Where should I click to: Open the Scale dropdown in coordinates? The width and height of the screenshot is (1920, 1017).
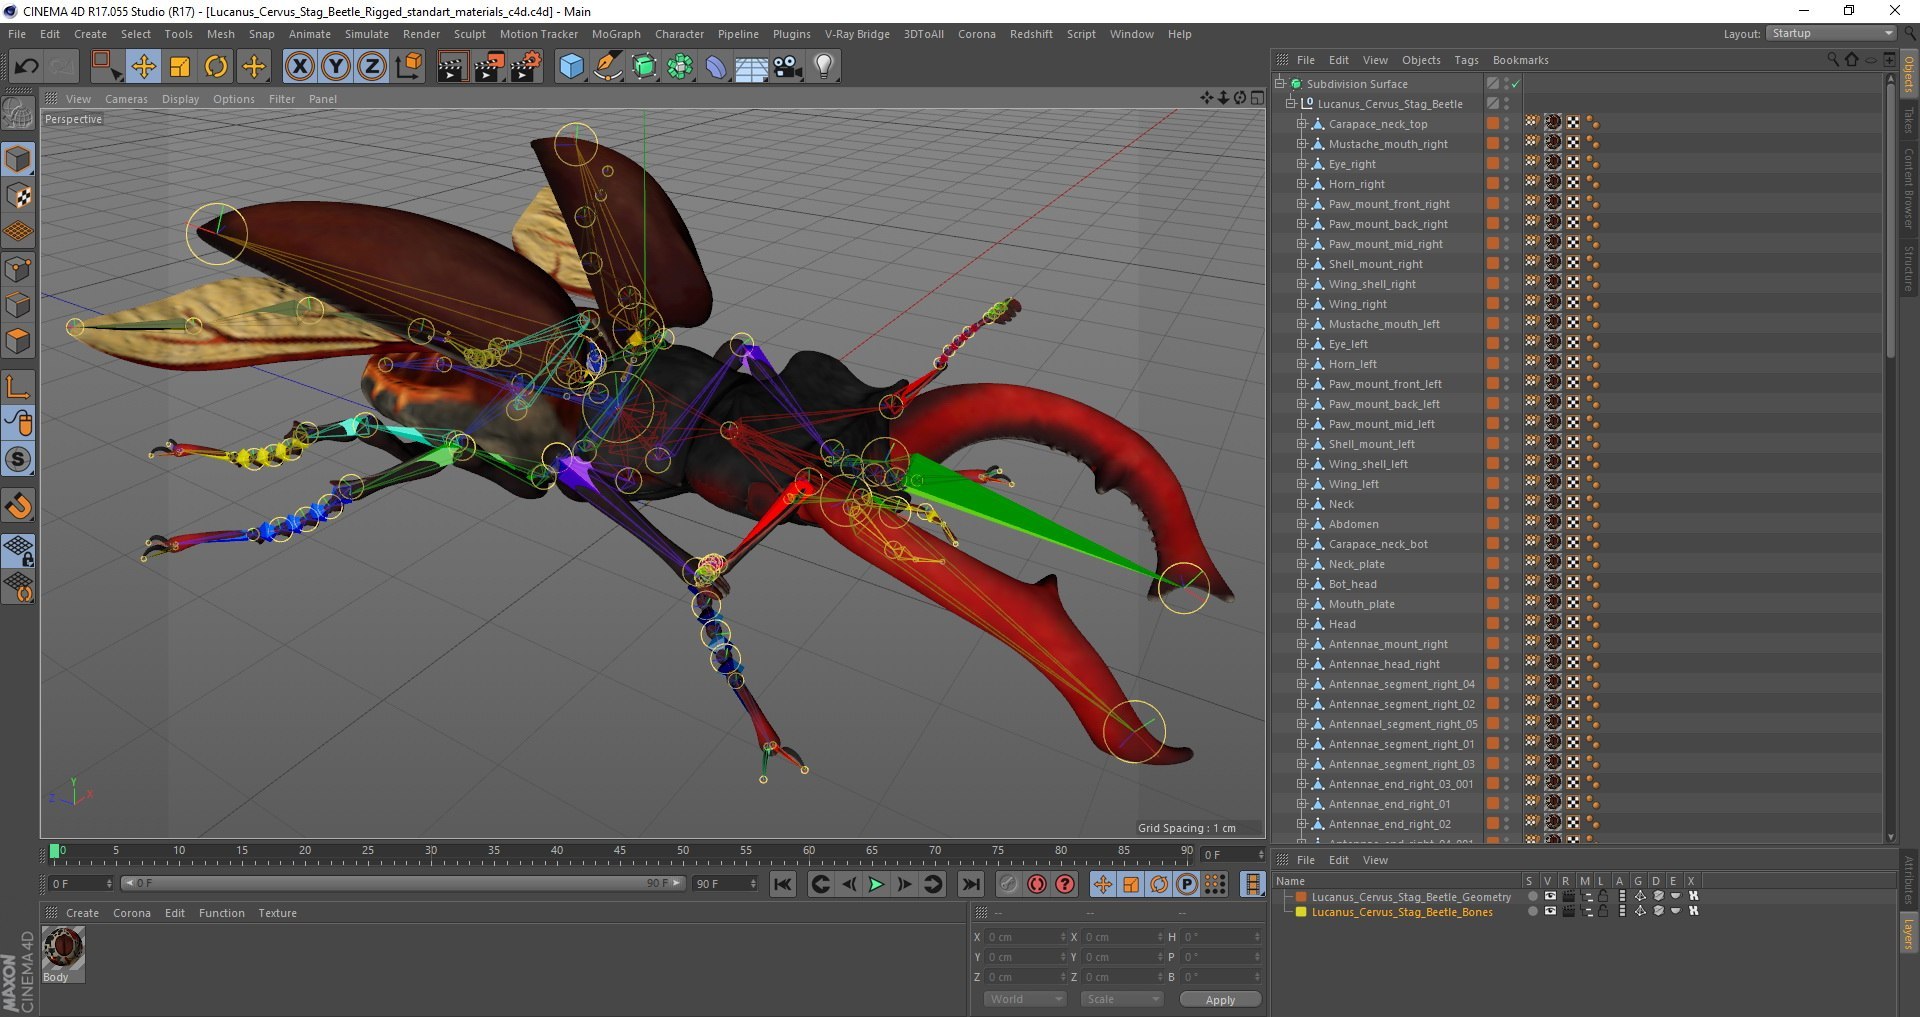click(1122, 999)
